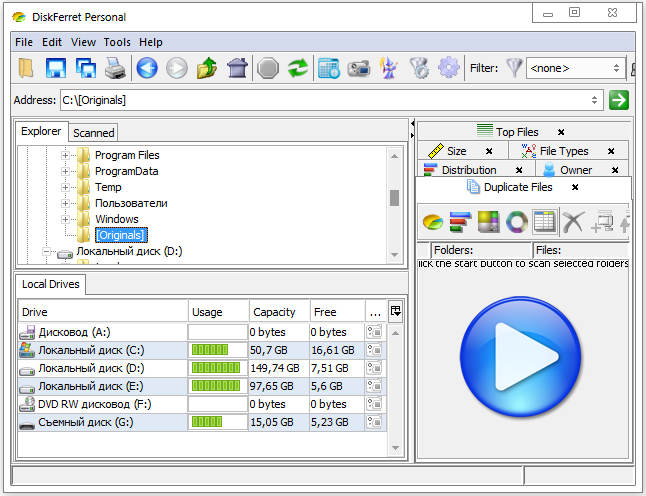Click the Print toolbar icon
The height and width of the screenshot is (496, 646).
(x=115, y=68)
